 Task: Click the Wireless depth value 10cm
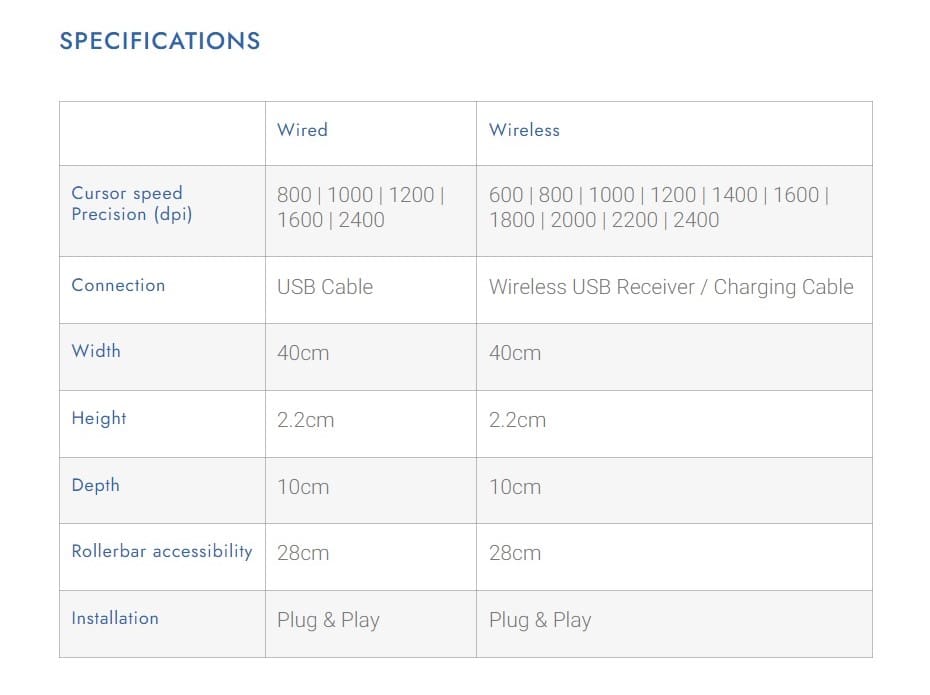click(515, 487)
